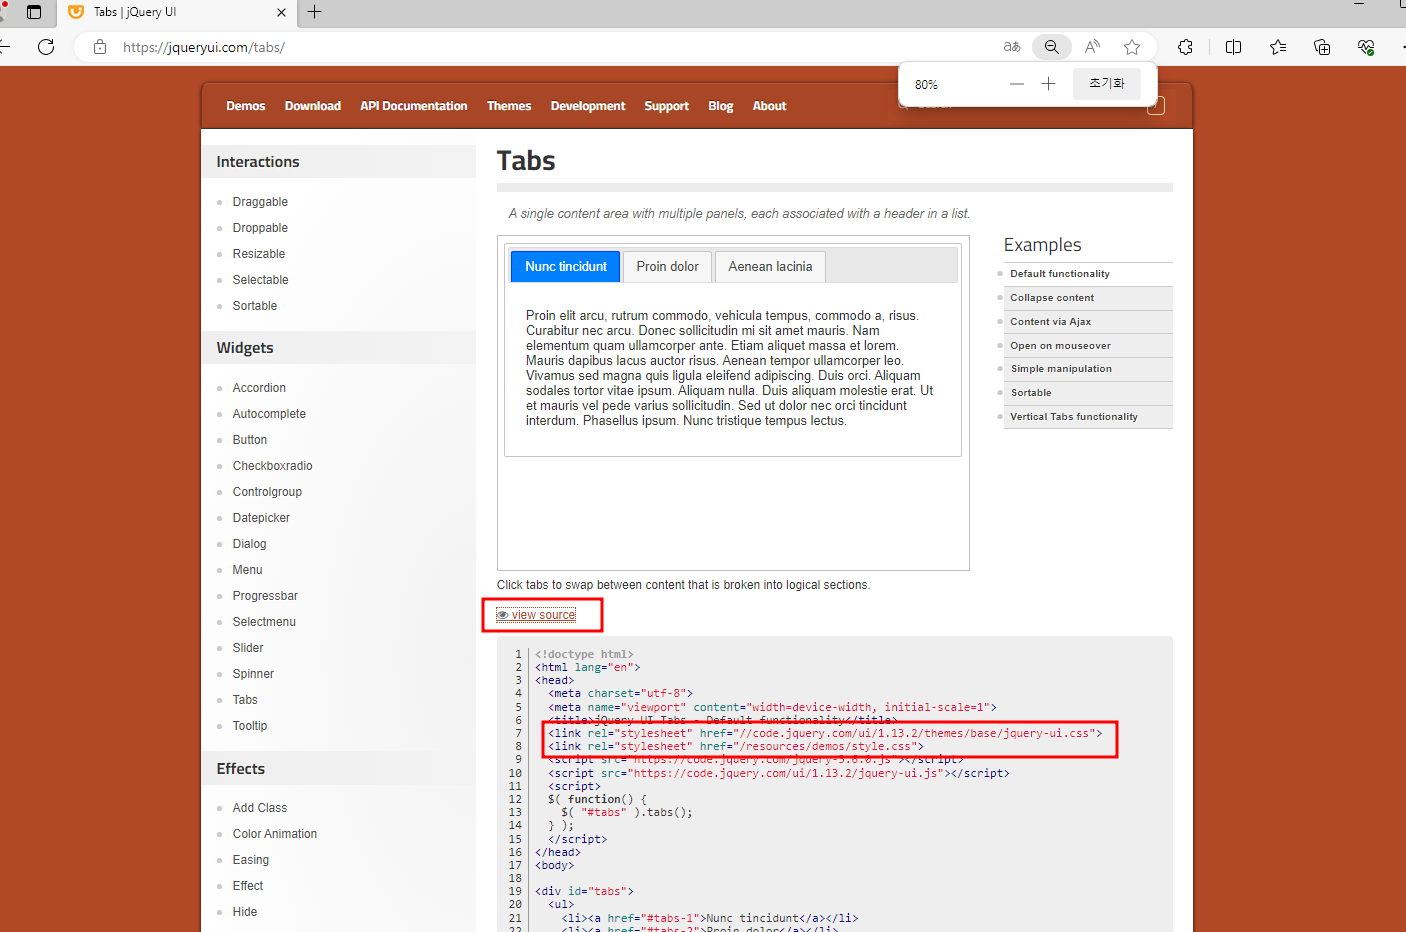1406x932 pixels.
Task: Open Datepicker widget link
Action: coord(261,518)
